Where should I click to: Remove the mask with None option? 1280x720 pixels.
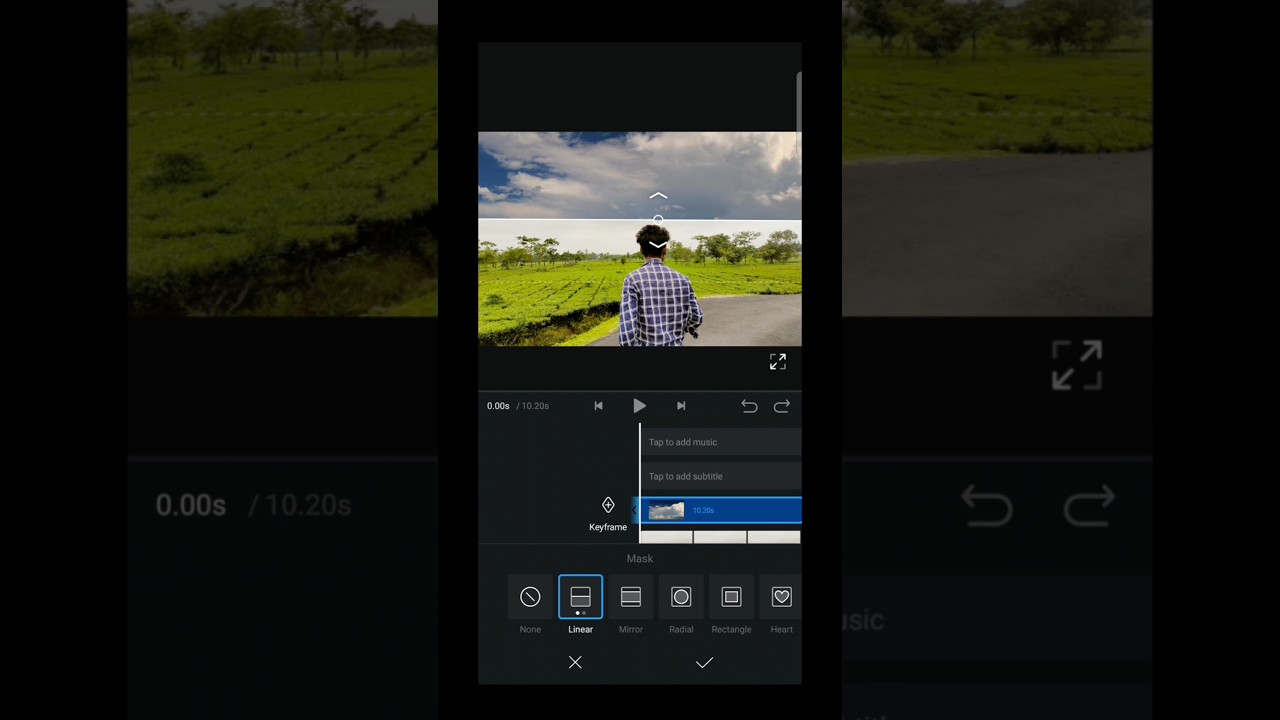click(x=530, y=597)
